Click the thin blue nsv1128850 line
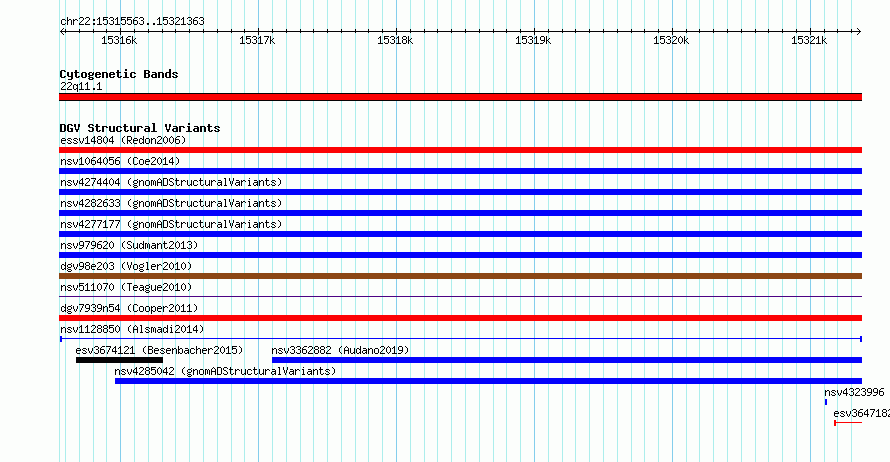The image size is (890, 462). tap(460, 339)
